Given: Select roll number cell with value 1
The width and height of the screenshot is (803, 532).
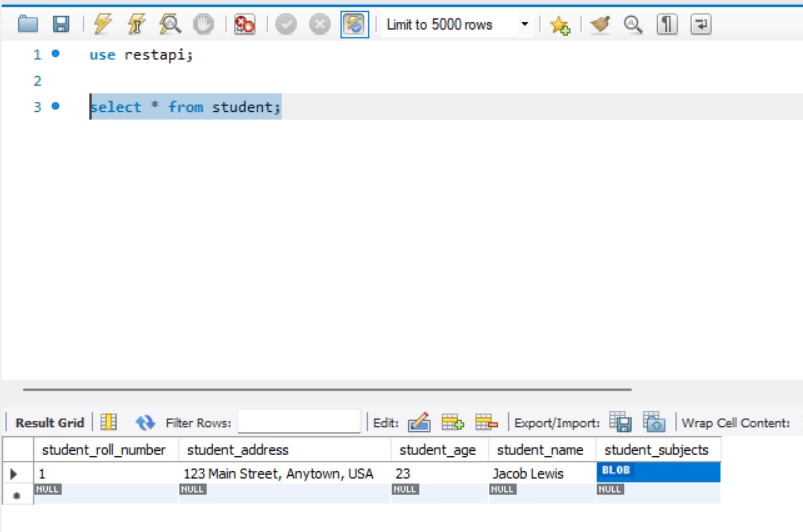Looking at the screenshot, I should 106,473.
